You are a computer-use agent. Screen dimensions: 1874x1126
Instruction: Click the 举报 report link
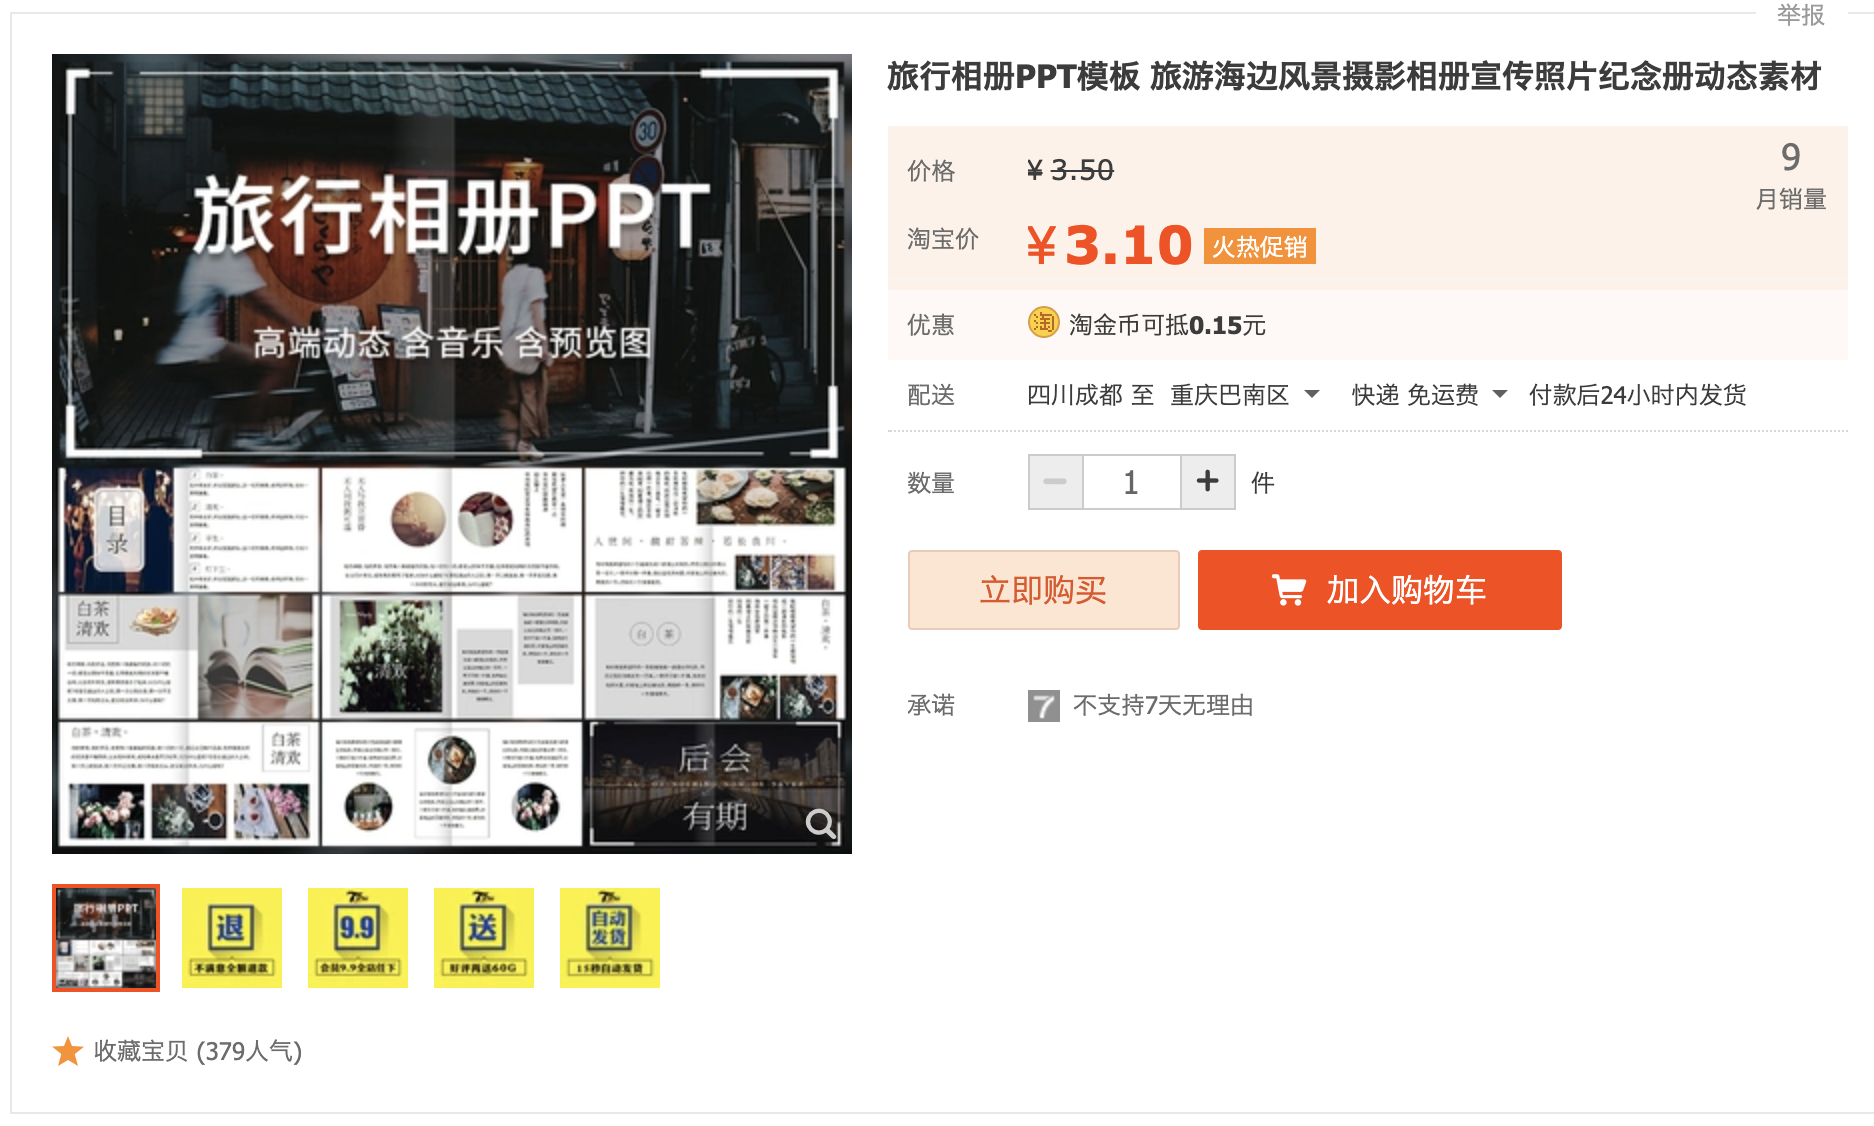[x=1800, y=15]
